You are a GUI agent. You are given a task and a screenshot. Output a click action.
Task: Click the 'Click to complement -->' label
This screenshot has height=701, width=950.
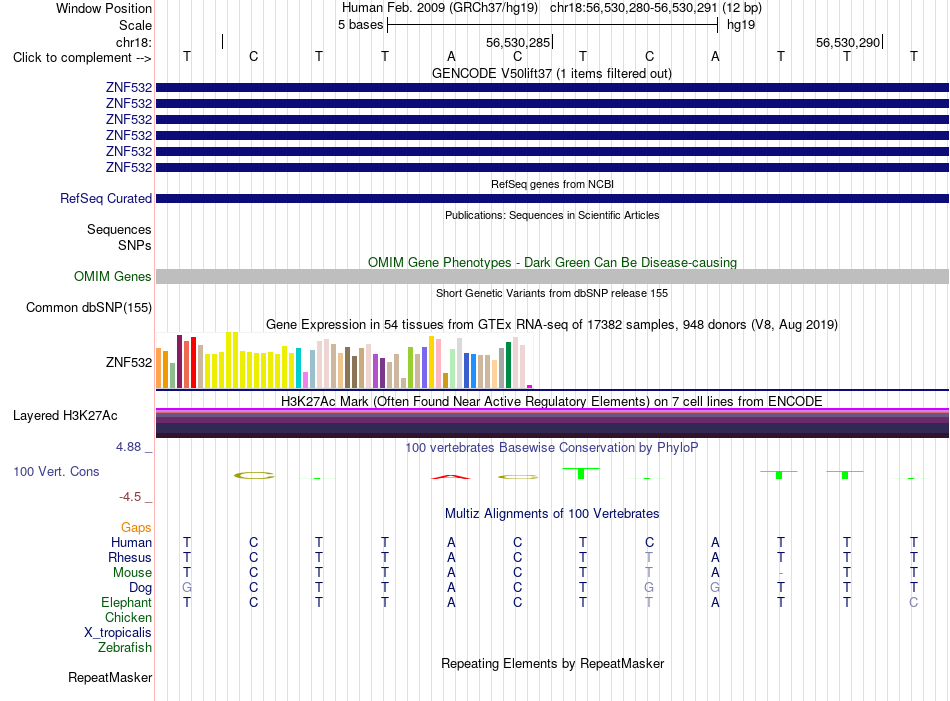[82, 58]
